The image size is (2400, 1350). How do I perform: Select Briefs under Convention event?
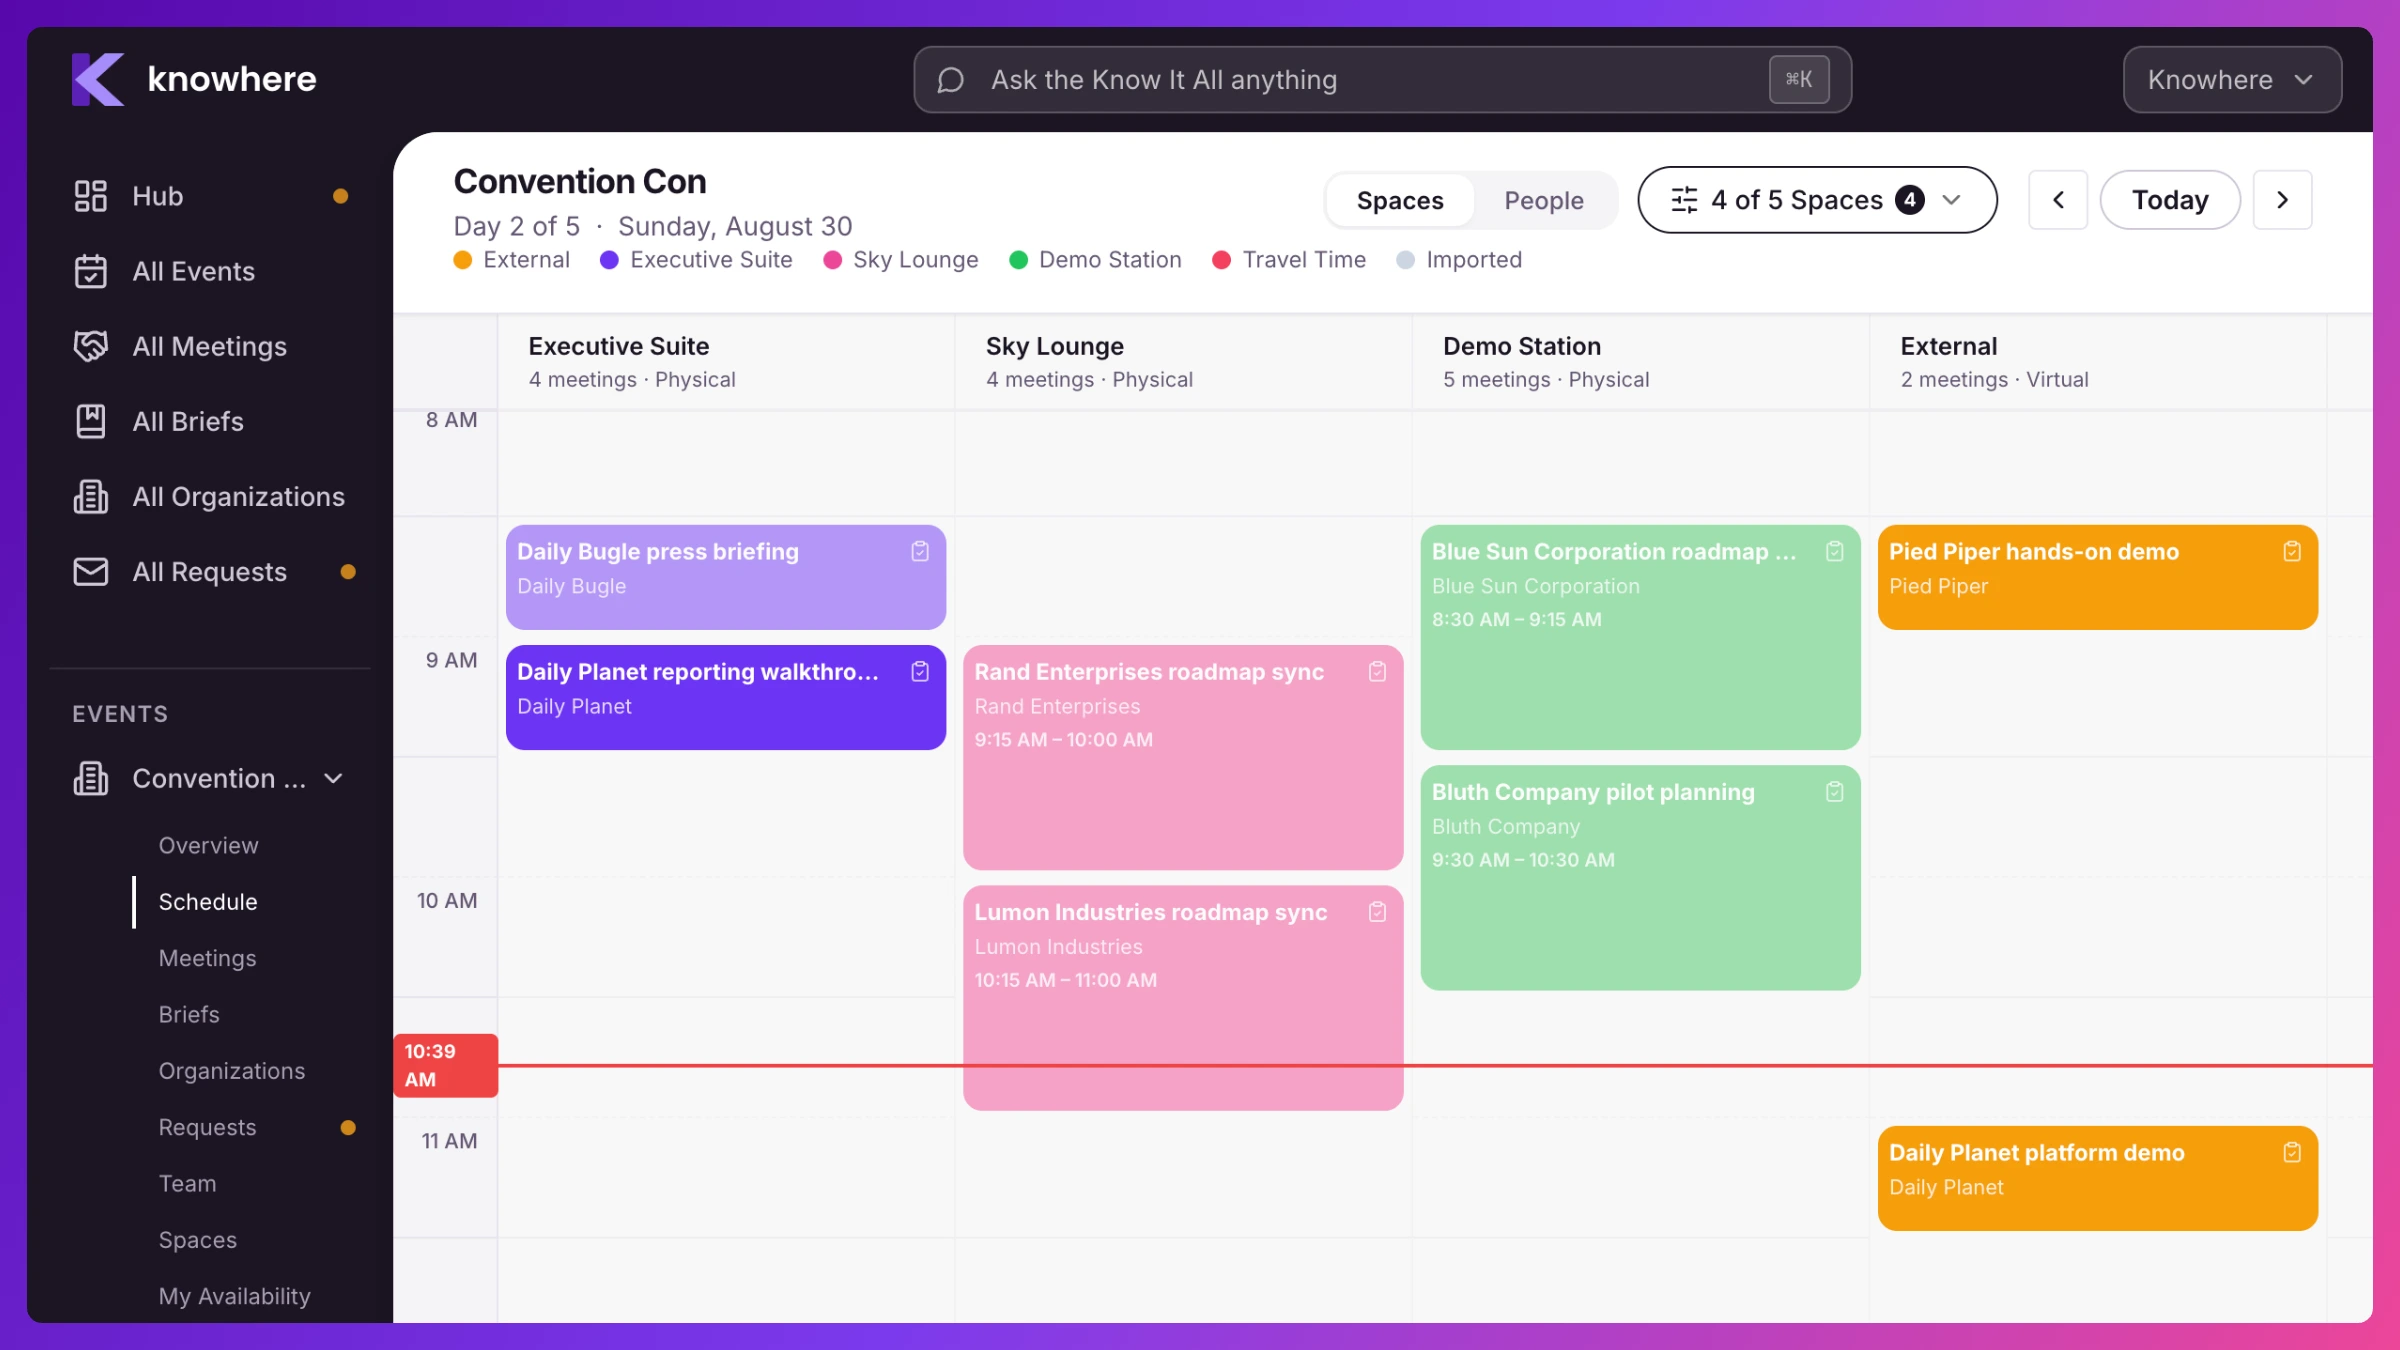(x=188, y=1014)
